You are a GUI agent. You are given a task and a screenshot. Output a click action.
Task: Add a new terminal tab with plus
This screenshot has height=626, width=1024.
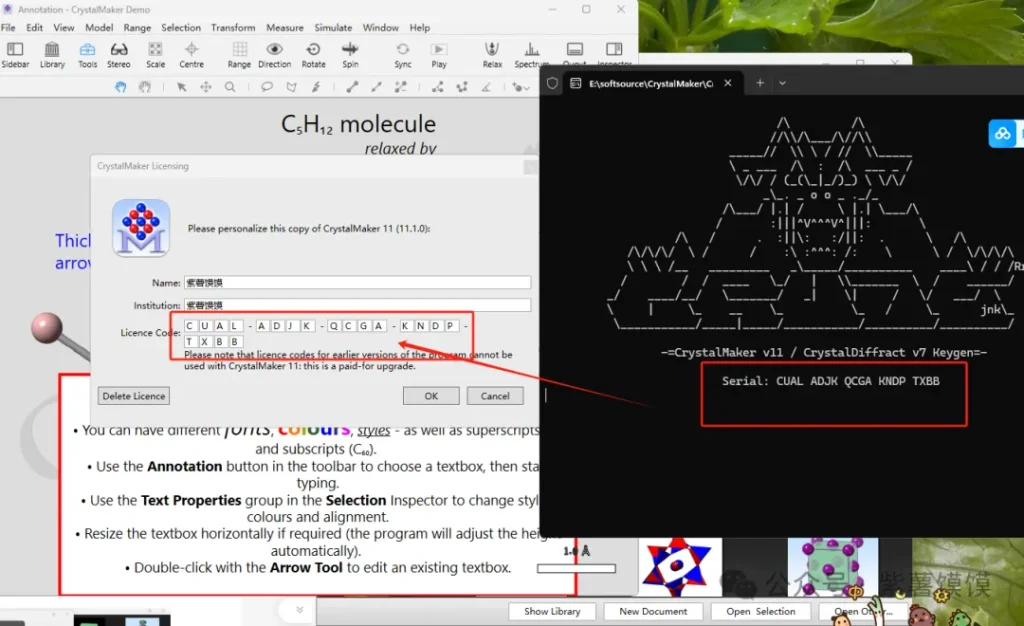(x=759, y=83)
